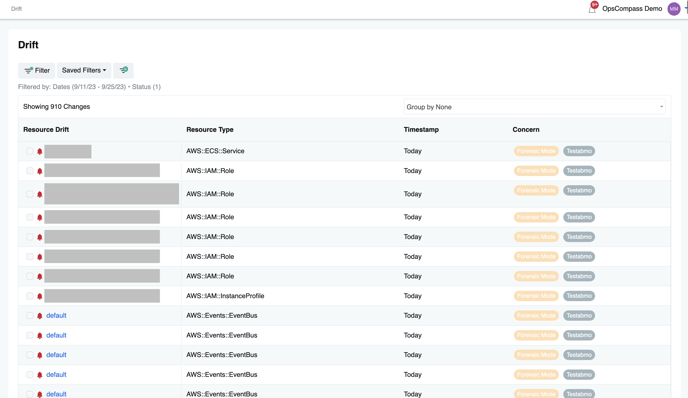Image resolution: width=688 pixels, height=398 pixels.
Task: Click Testabmo tag in the ECS::Service row
Action: pos(579,151)
